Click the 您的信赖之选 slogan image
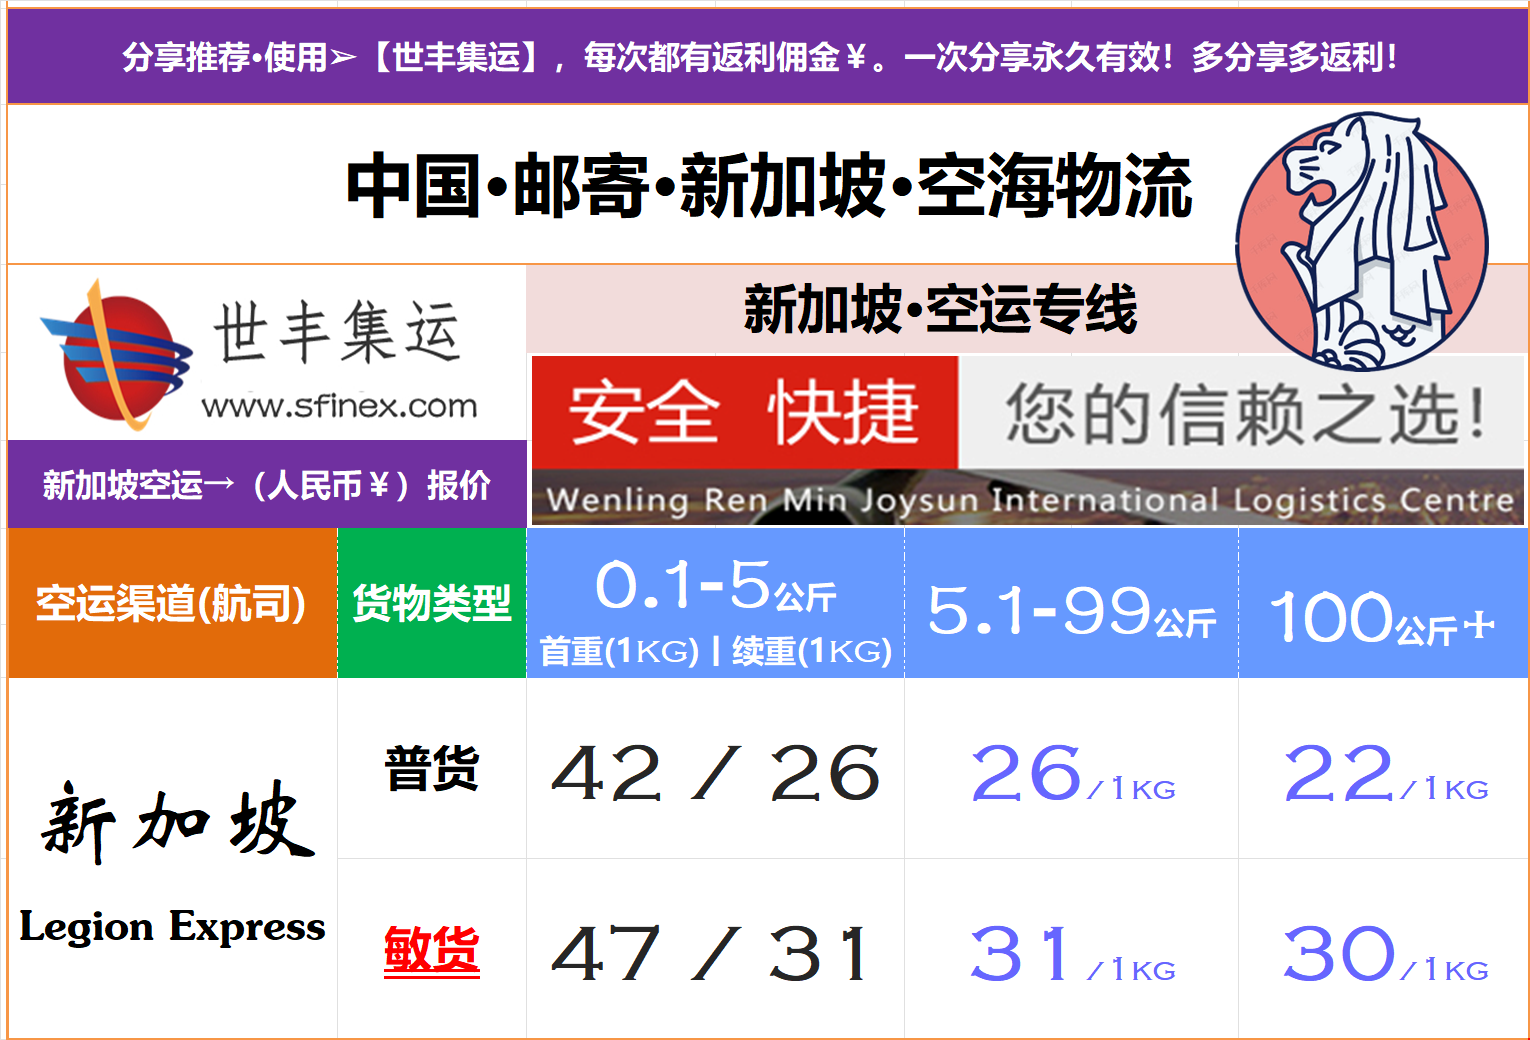This screenshot has width=1530, height=1040. [x=1243, y=412]
